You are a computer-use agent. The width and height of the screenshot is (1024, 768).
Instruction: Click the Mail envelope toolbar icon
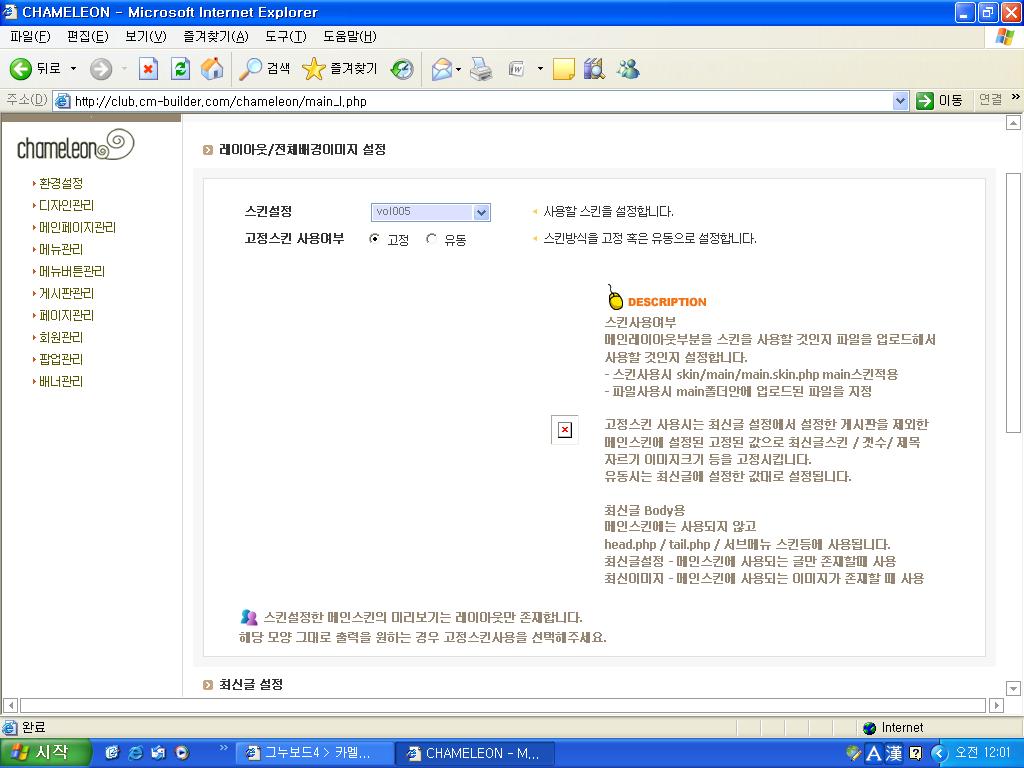[441, 69]
